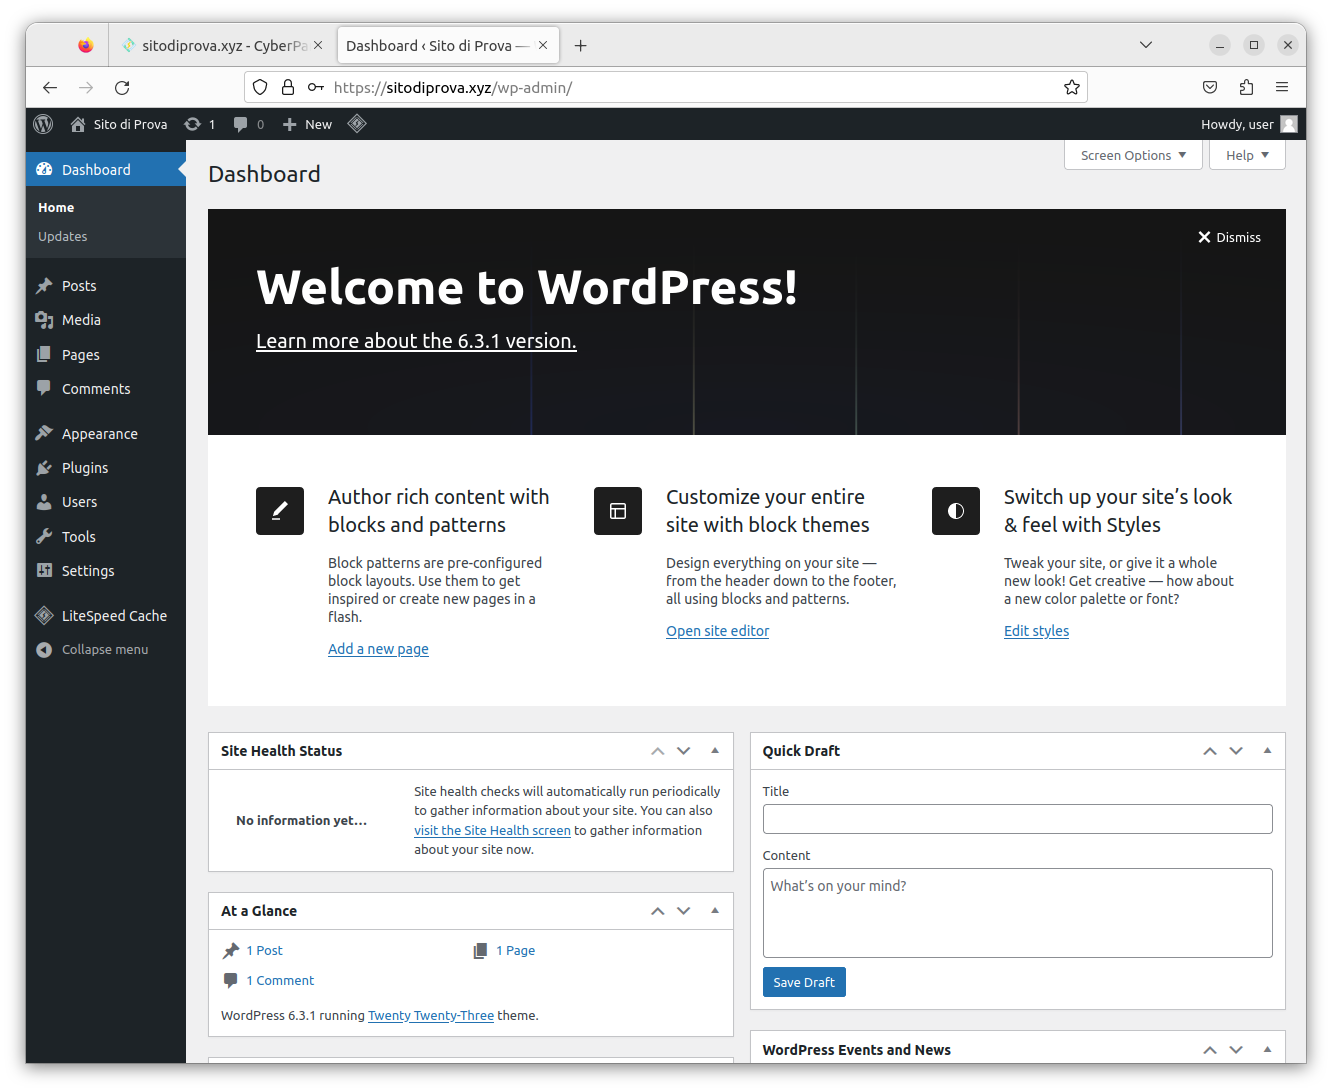The image size is (1332, 1092).
Task: Collapse the Site Health Status panel
Action: click(x=715, y=751)
